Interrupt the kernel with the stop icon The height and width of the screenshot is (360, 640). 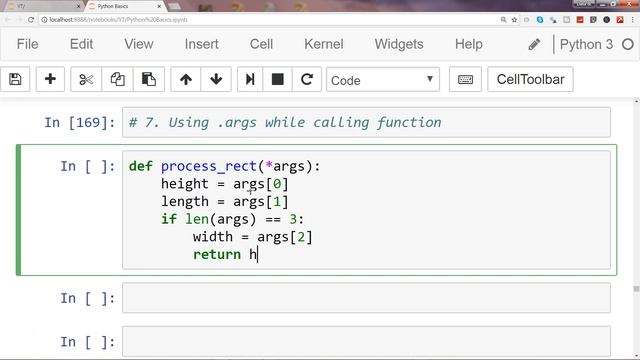pyautogui.click(x=278, y=79)
